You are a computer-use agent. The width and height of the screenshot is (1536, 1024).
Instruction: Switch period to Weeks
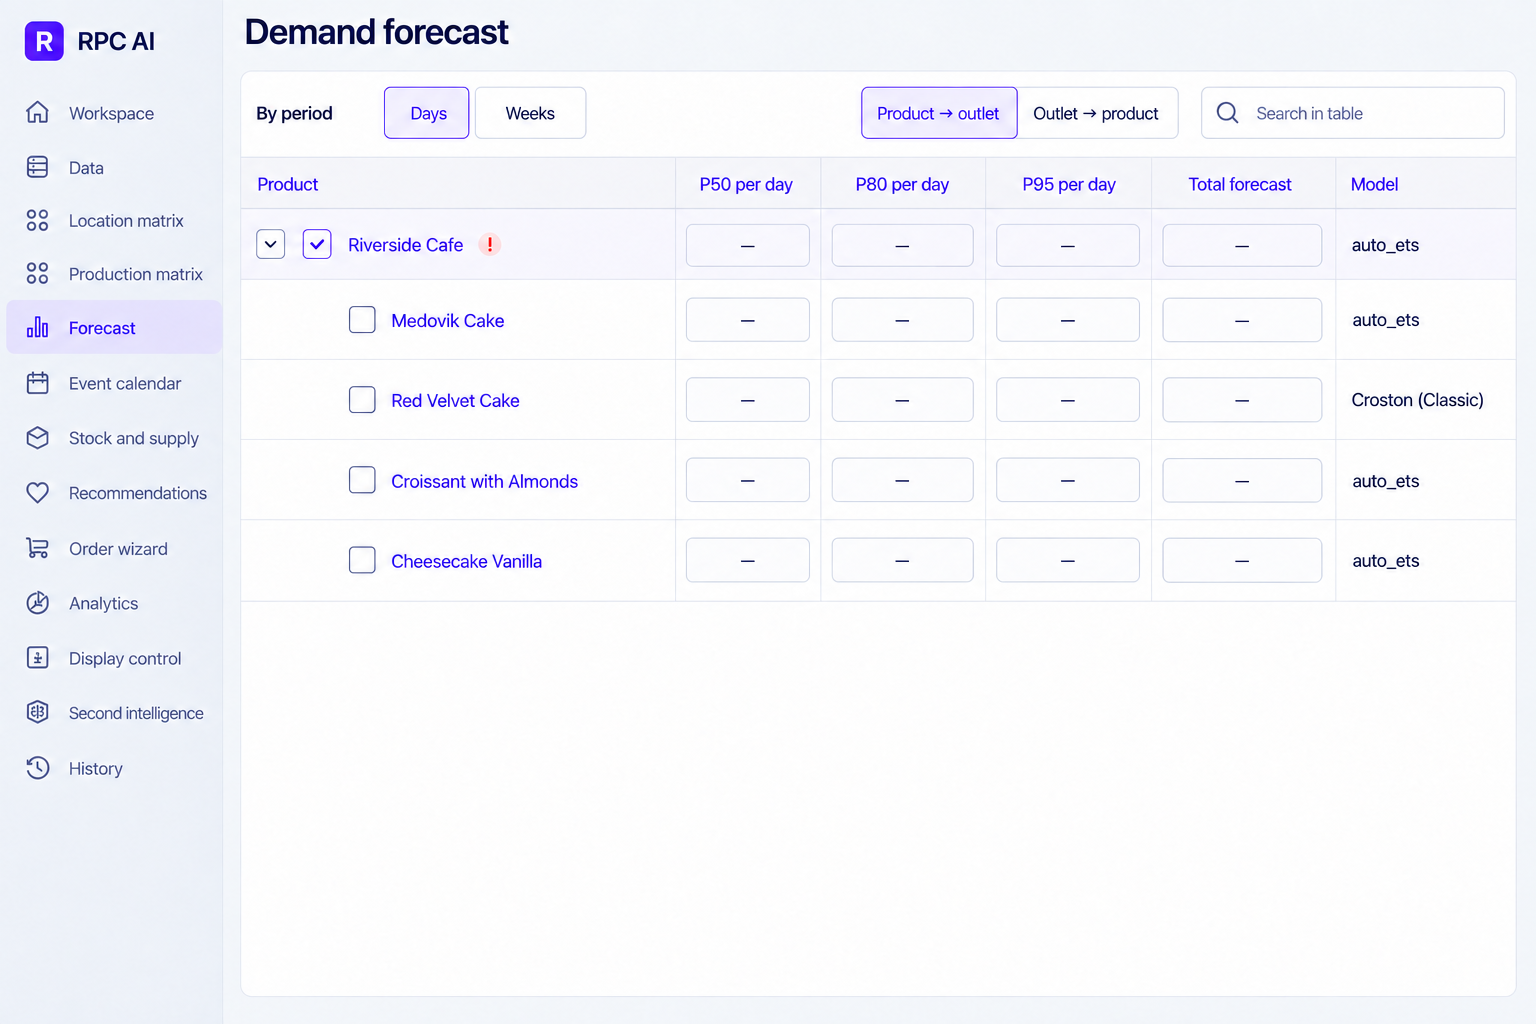coord(530,113)
